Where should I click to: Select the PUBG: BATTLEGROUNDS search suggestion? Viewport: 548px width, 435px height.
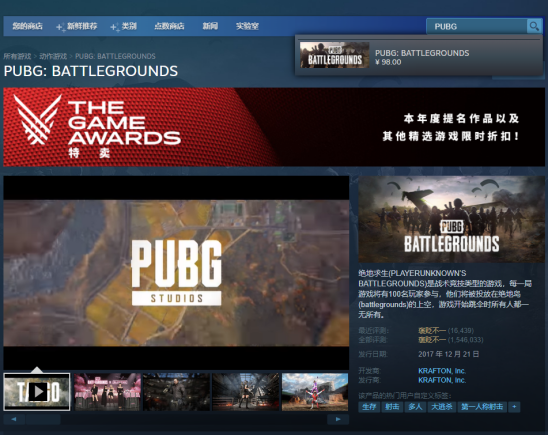[x=419, y=55]
